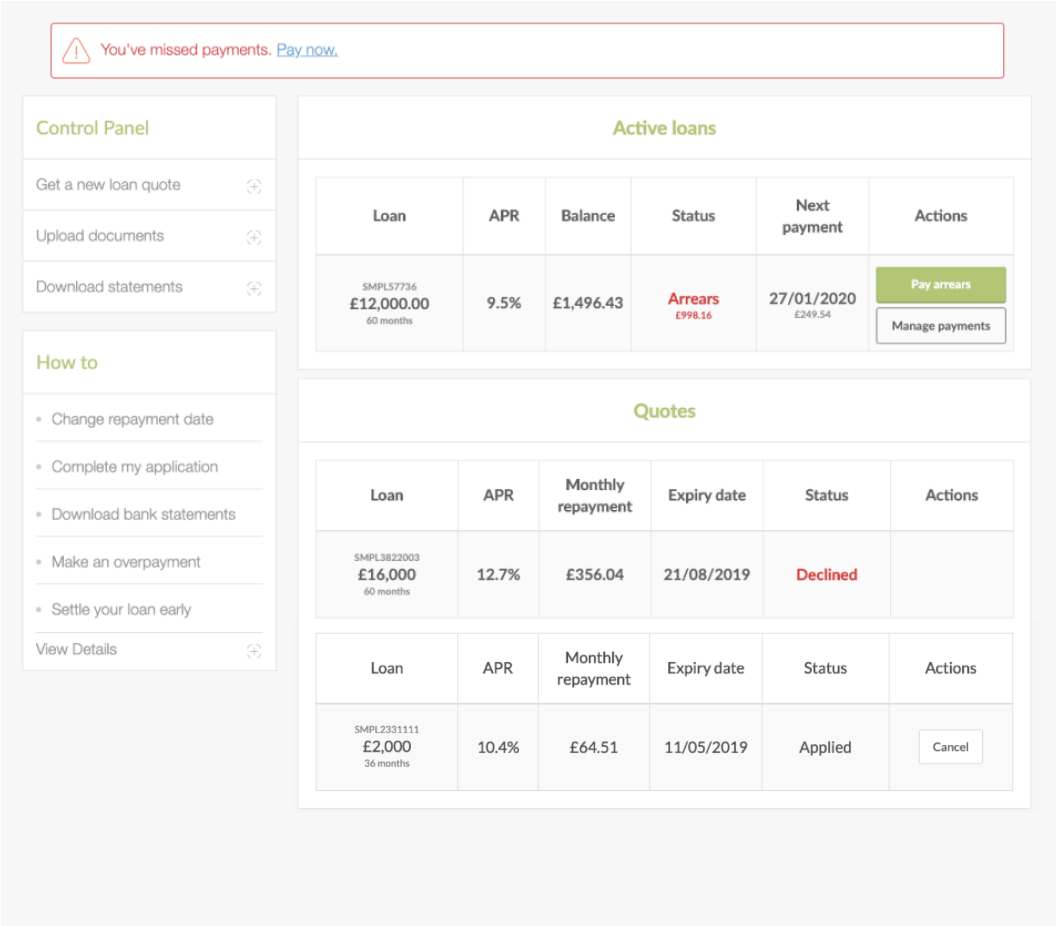
Task: Select the £1,496.43 balance
Action: point(588,303)
